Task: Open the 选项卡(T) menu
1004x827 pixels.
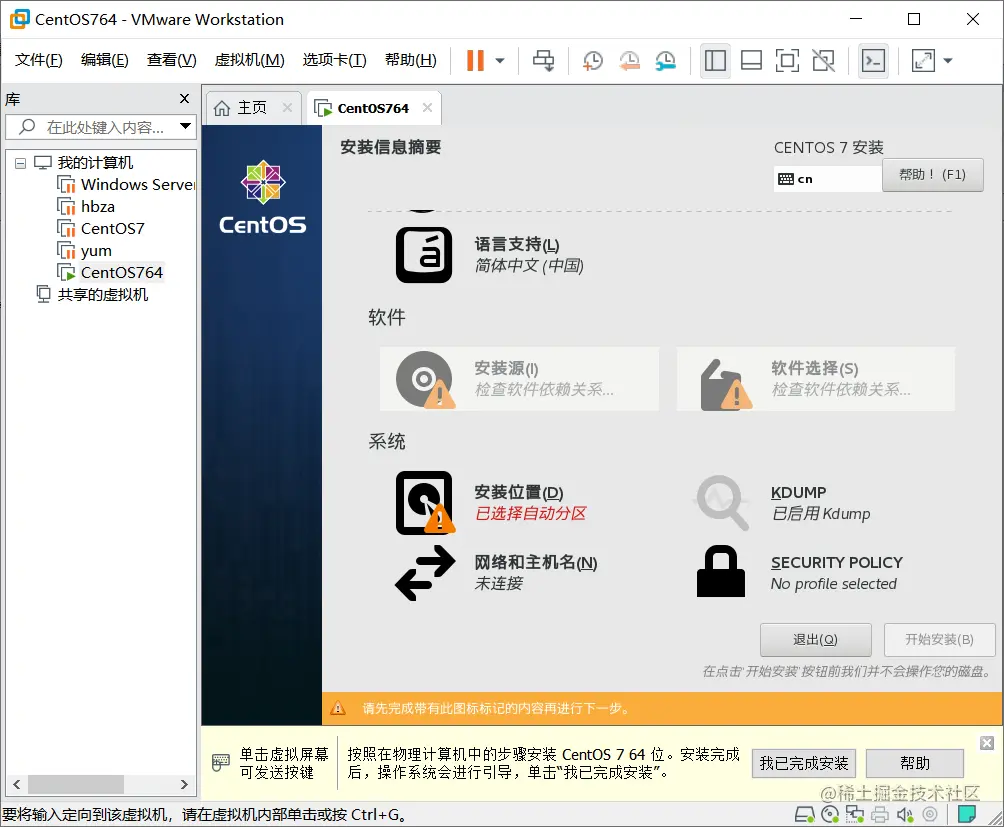Action: coord(334,60)
